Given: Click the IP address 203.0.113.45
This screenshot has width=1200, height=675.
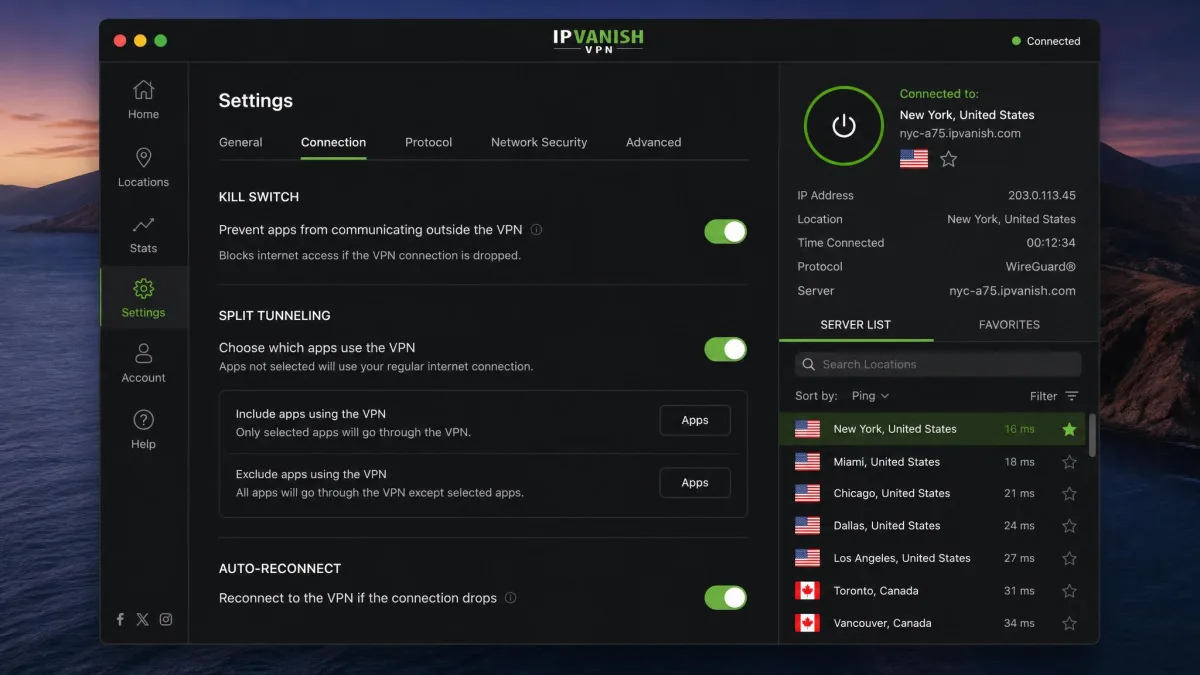Looking at the screenshot, I should tap(1042, 196).
